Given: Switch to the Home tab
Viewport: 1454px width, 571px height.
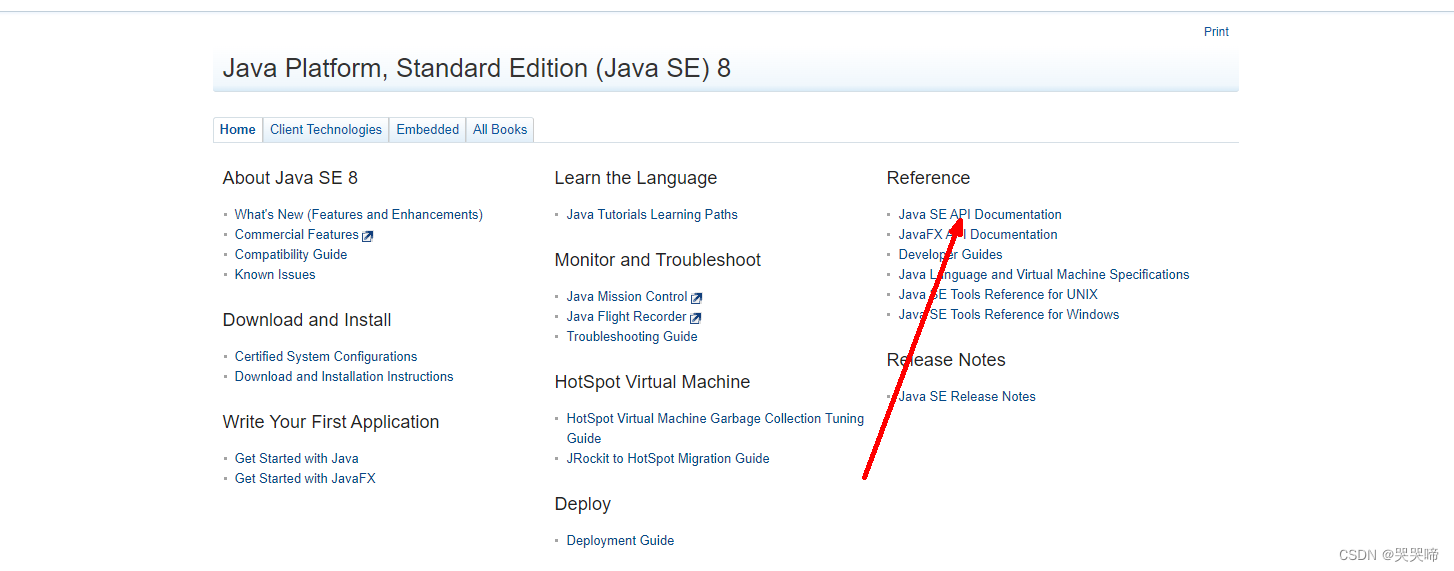Looking at the screenshot, I should coord(238,130).
